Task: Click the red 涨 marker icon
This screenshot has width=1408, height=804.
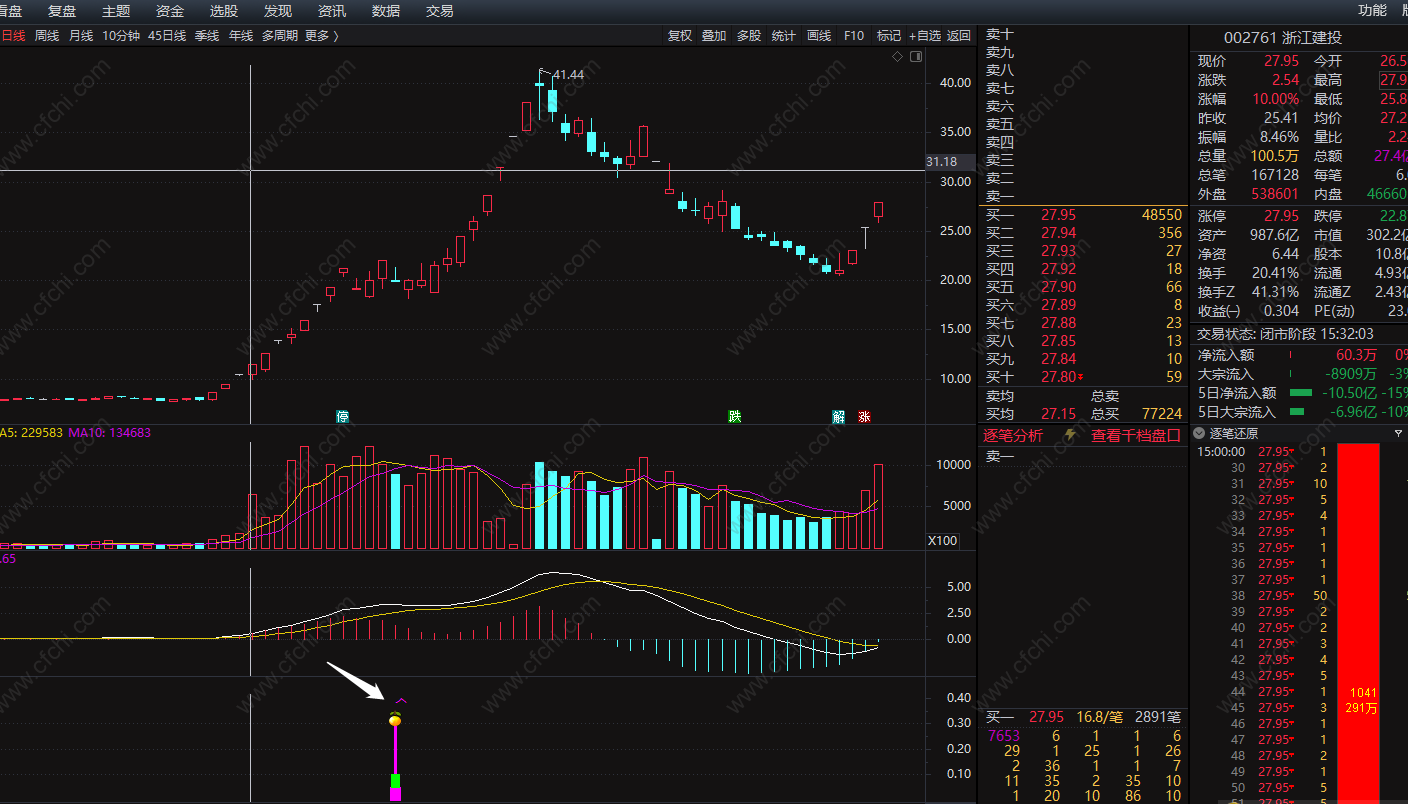Action: coord(864,416)
